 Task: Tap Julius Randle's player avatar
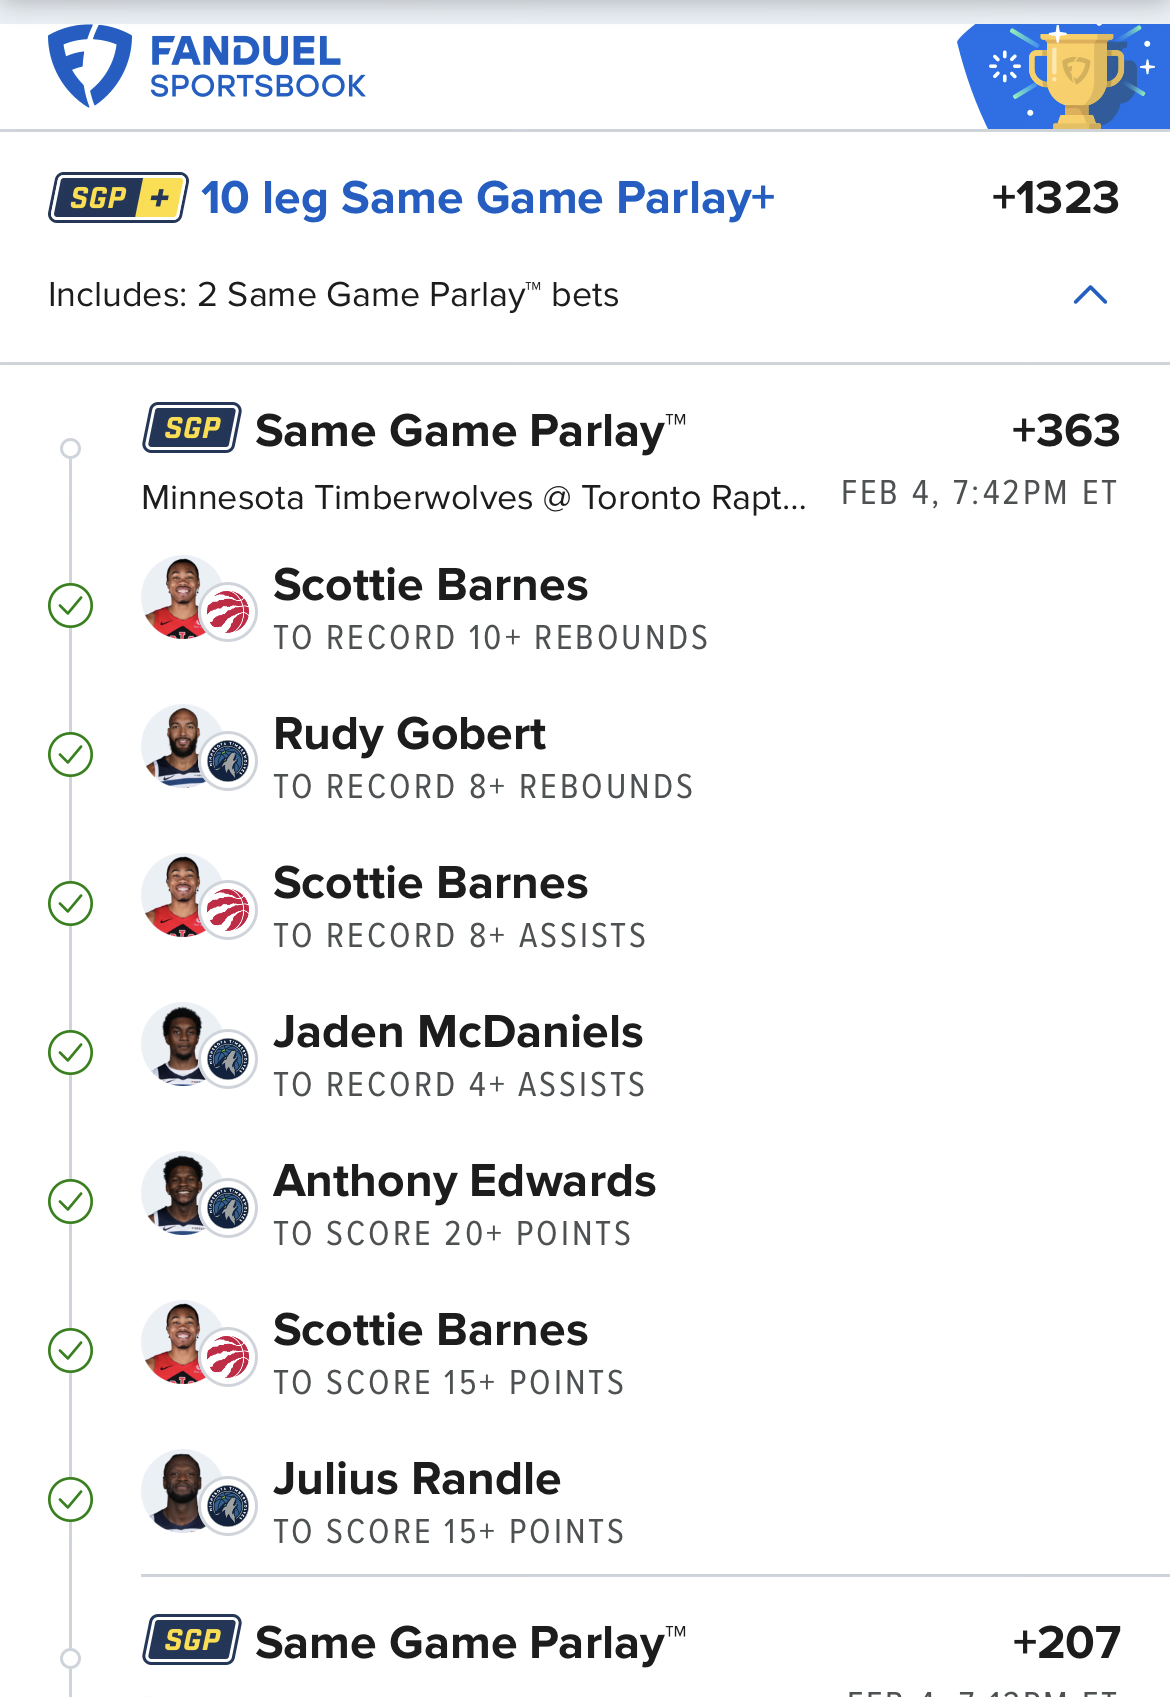tap(184, 1492)
